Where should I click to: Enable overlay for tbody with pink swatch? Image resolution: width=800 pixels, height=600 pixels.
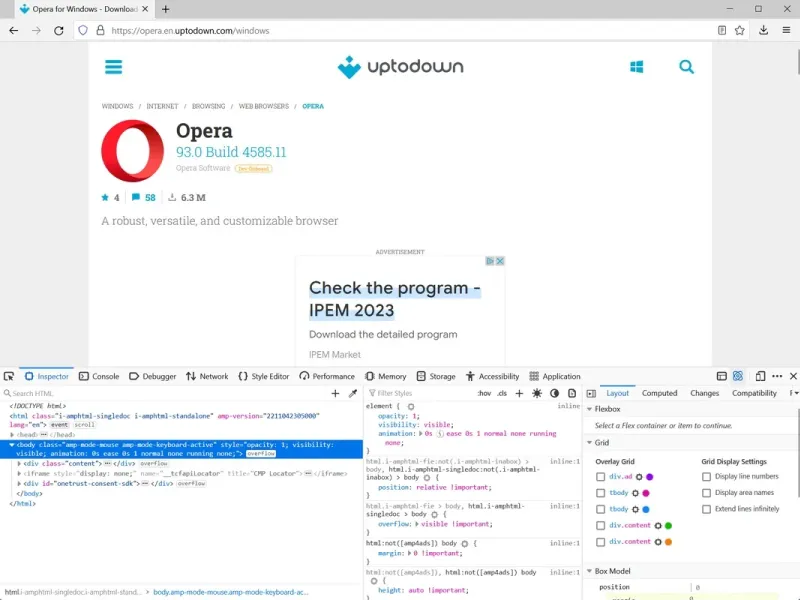[601, 493]
